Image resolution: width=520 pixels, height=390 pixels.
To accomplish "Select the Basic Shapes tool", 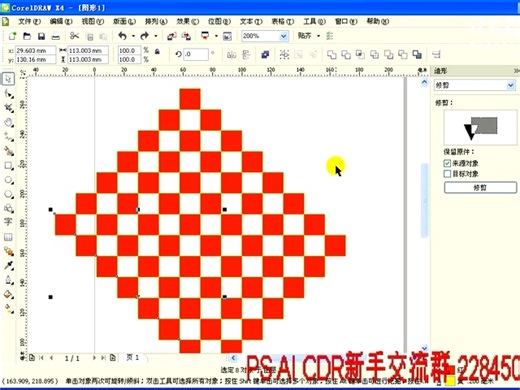I will [x=8, y=208].
